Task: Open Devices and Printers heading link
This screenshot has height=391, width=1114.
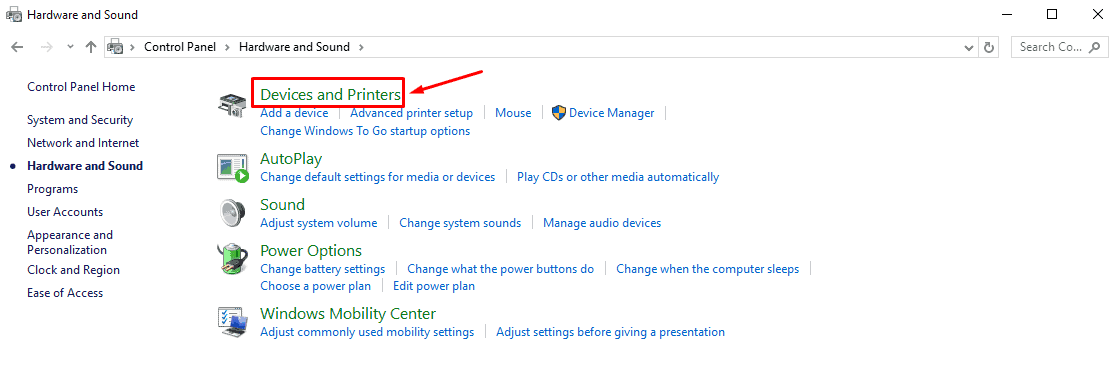Action: coord(331,94)
